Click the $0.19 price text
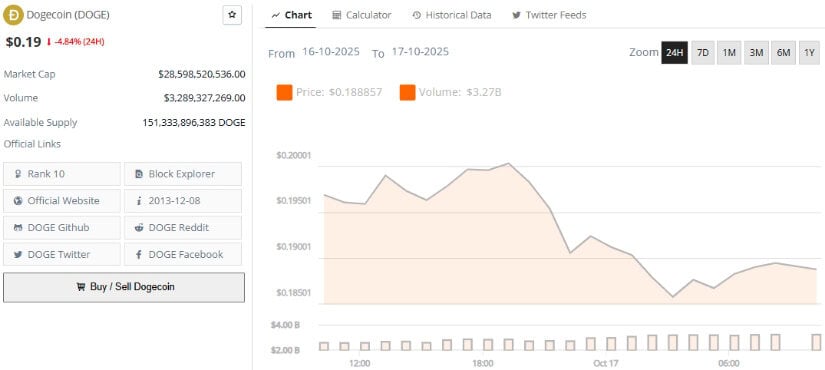The height and width of the screenshot is (370, 825). click(x=23, y=42)
